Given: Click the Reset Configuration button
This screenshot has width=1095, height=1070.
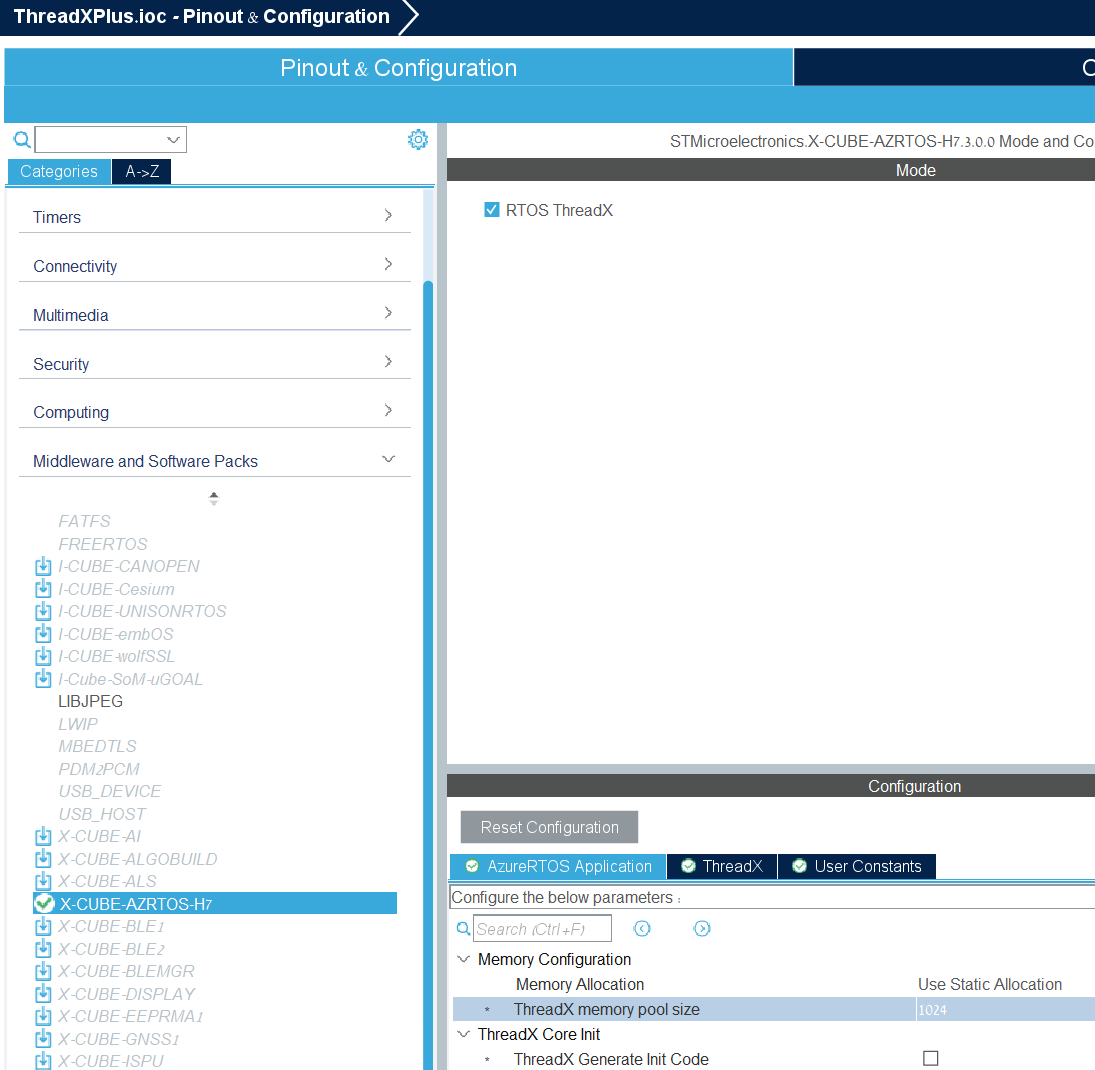Looking at the screenshot, I should click(548, 827).
